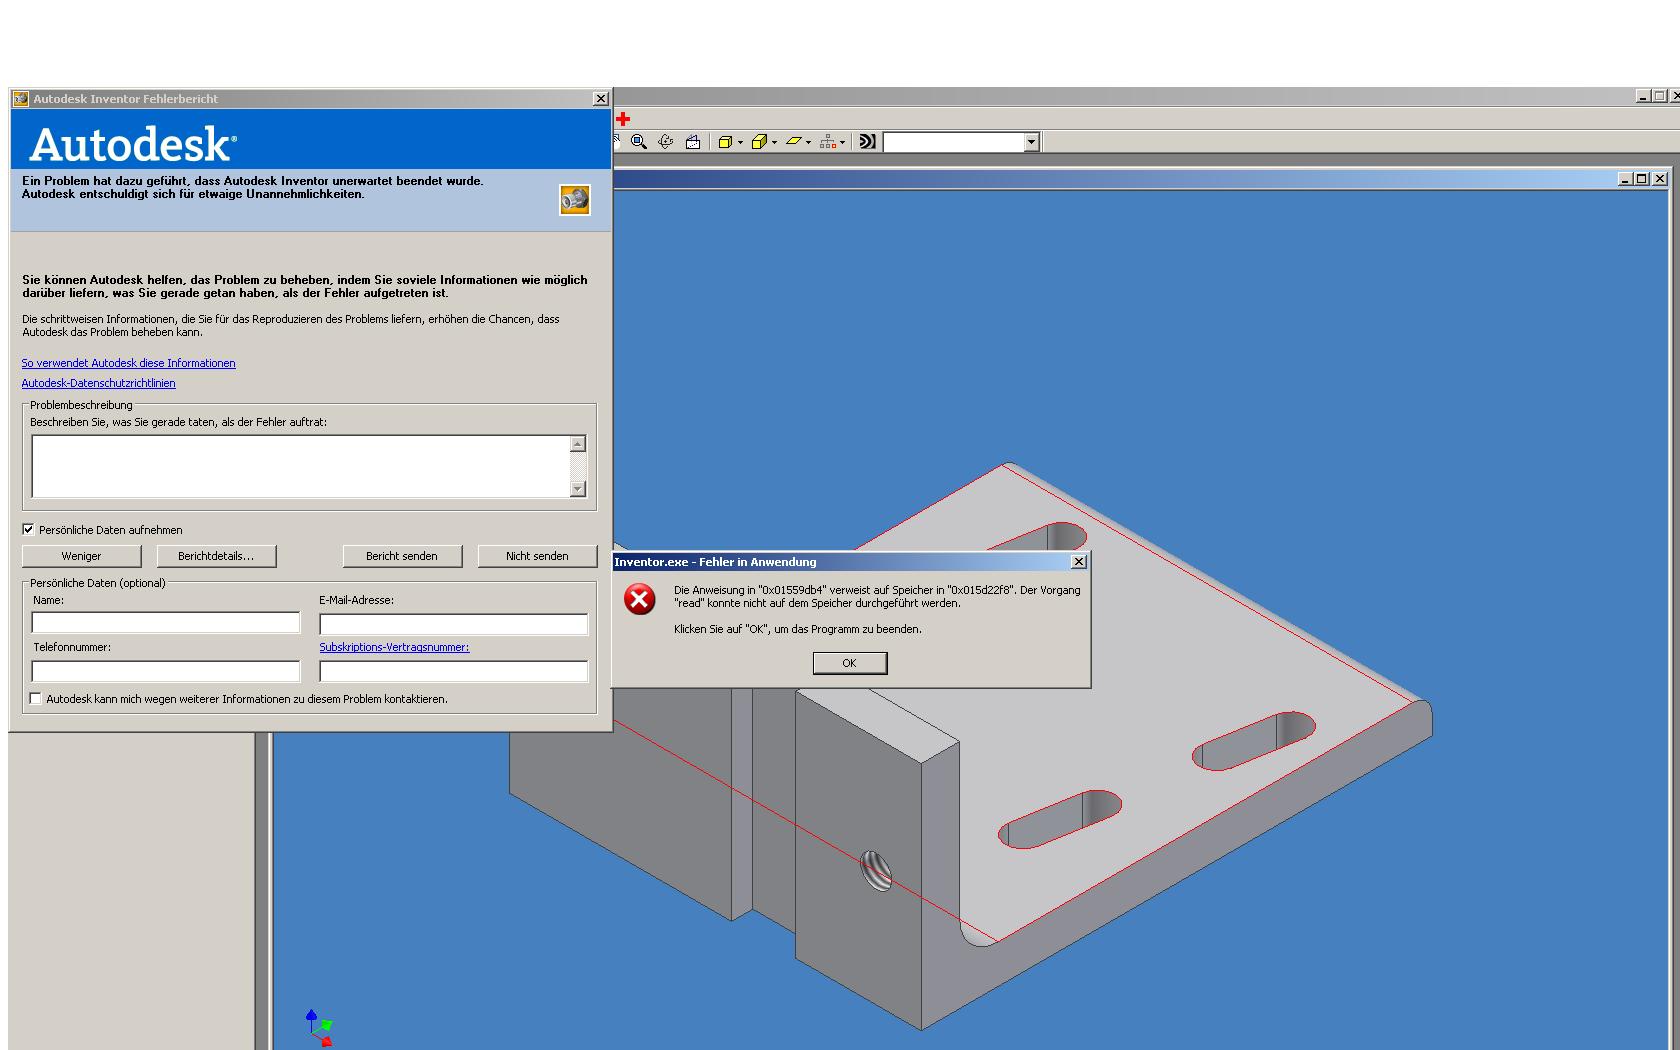This screenshot has width=1680, height=1050.
Task: Open 'Subskriptions-Vertragsnummer' link
Action: [394, 647]
